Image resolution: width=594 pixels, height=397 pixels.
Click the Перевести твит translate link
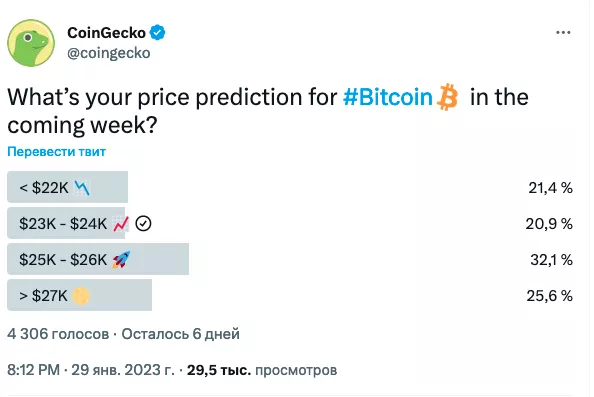coord(56,152)
